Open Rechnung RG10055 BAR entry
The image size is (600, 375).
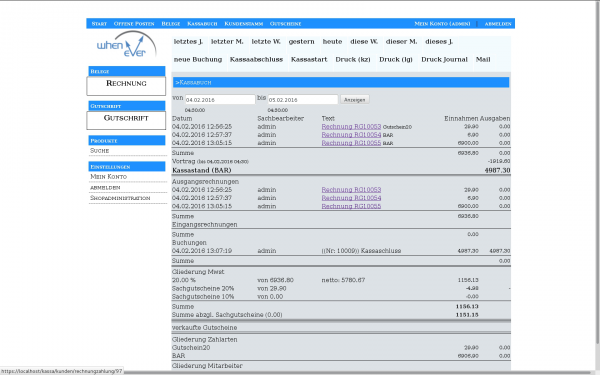tap(351, 143)
